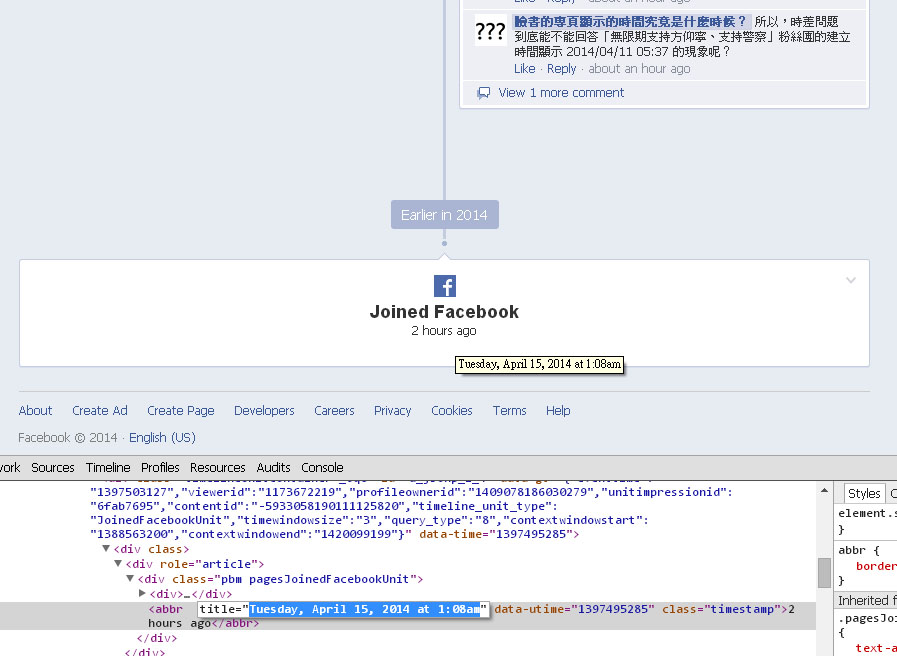The width and height of the screenshot is (897, 656).
Task: Expand the collapsed <div>…</div> node
Action: pyautogui.click(x=142, y=593)
